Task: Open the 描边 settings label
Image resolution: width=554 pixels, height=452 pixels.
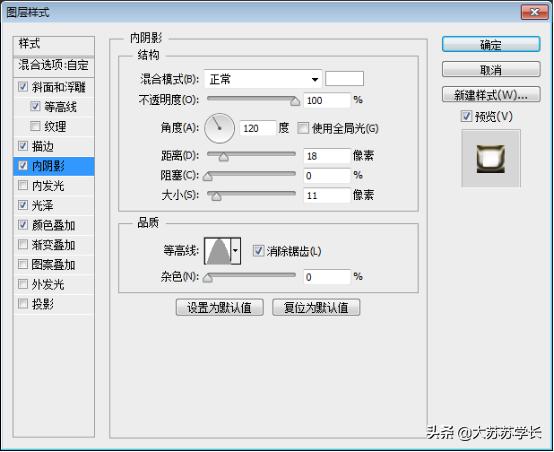Action: 43,146
